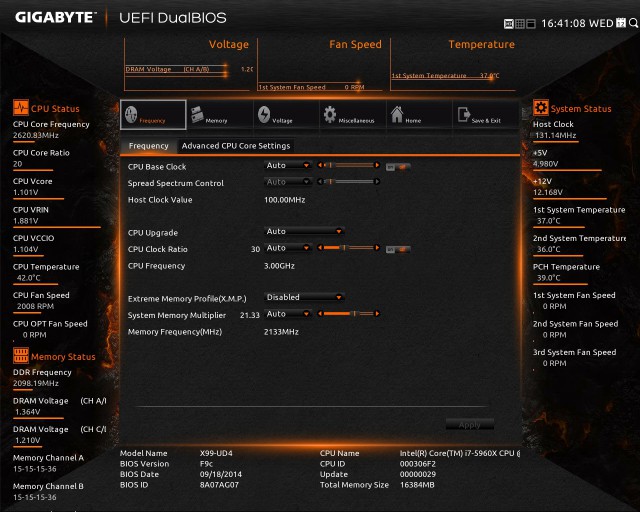This screenshot has height=512, width=640.
Task: Increase CPU Clock Ratio with right arrow
Action: point(377,247)
